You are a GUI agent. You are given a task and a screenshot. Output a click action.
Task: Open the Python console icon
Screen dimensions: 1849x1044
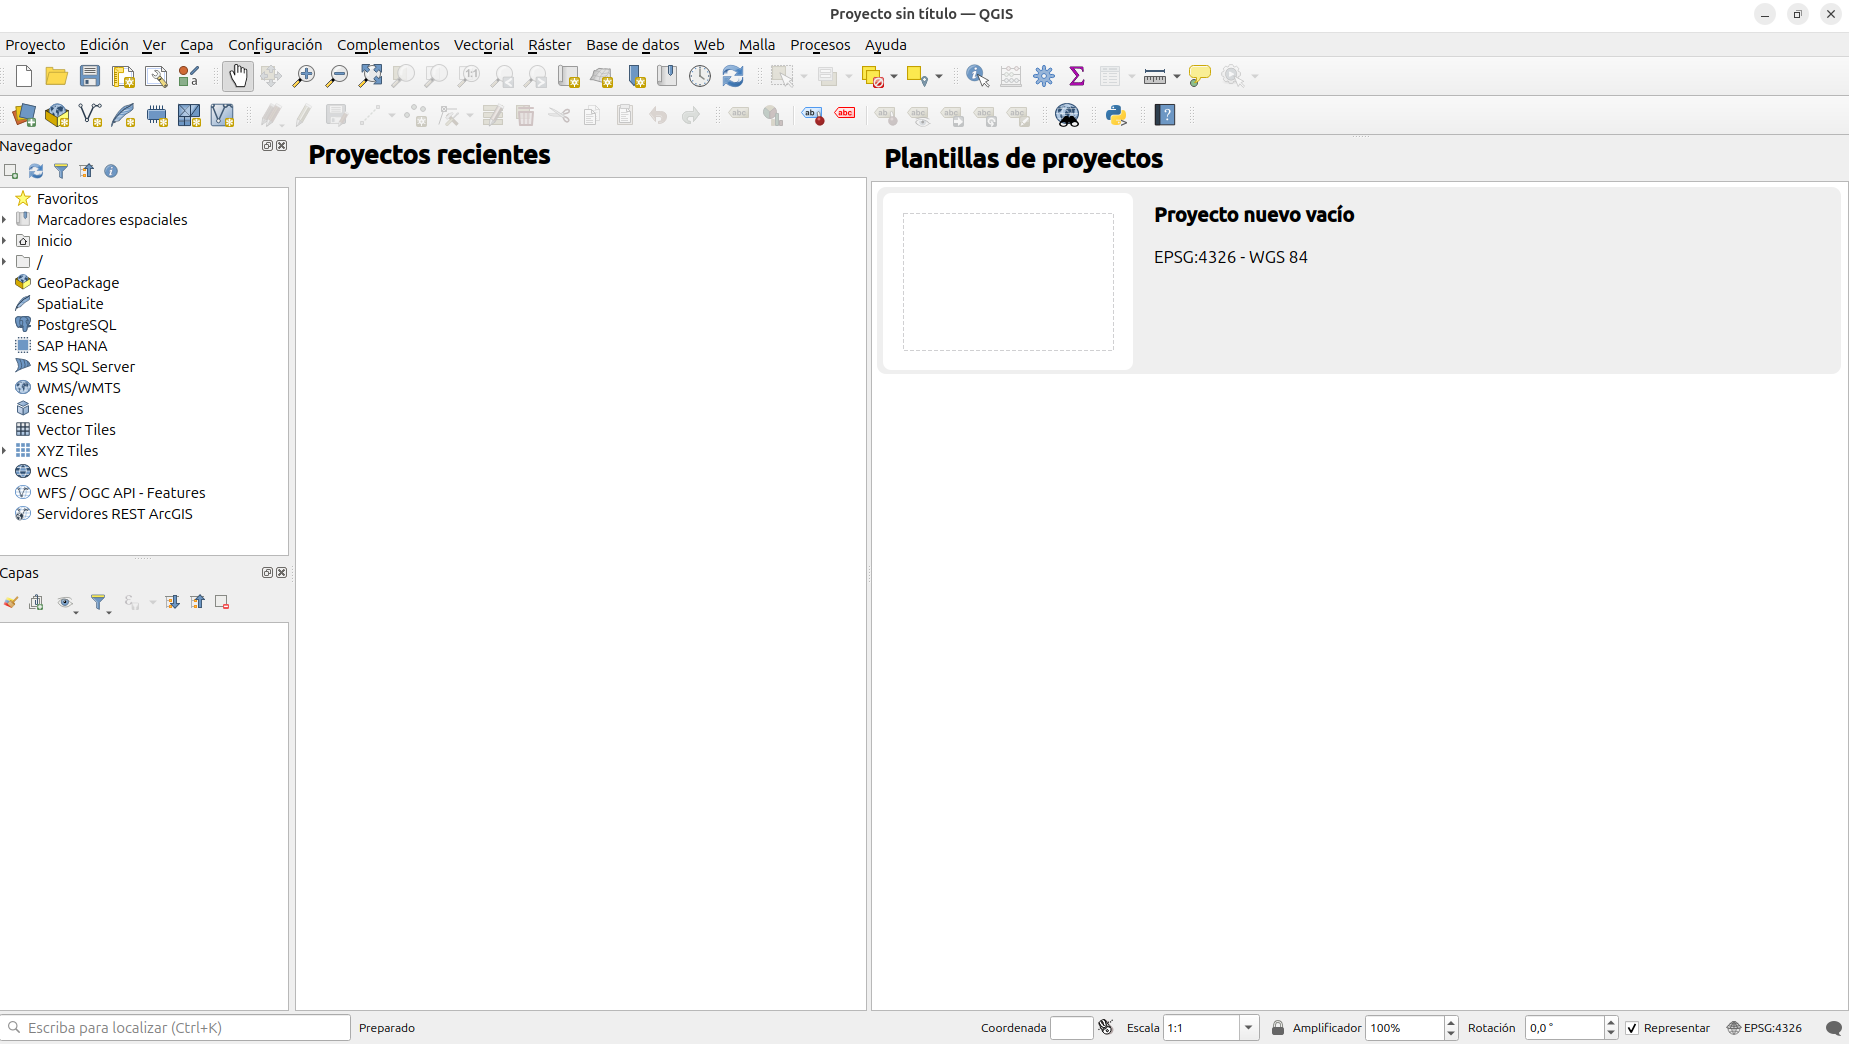tap(1117, 115)
